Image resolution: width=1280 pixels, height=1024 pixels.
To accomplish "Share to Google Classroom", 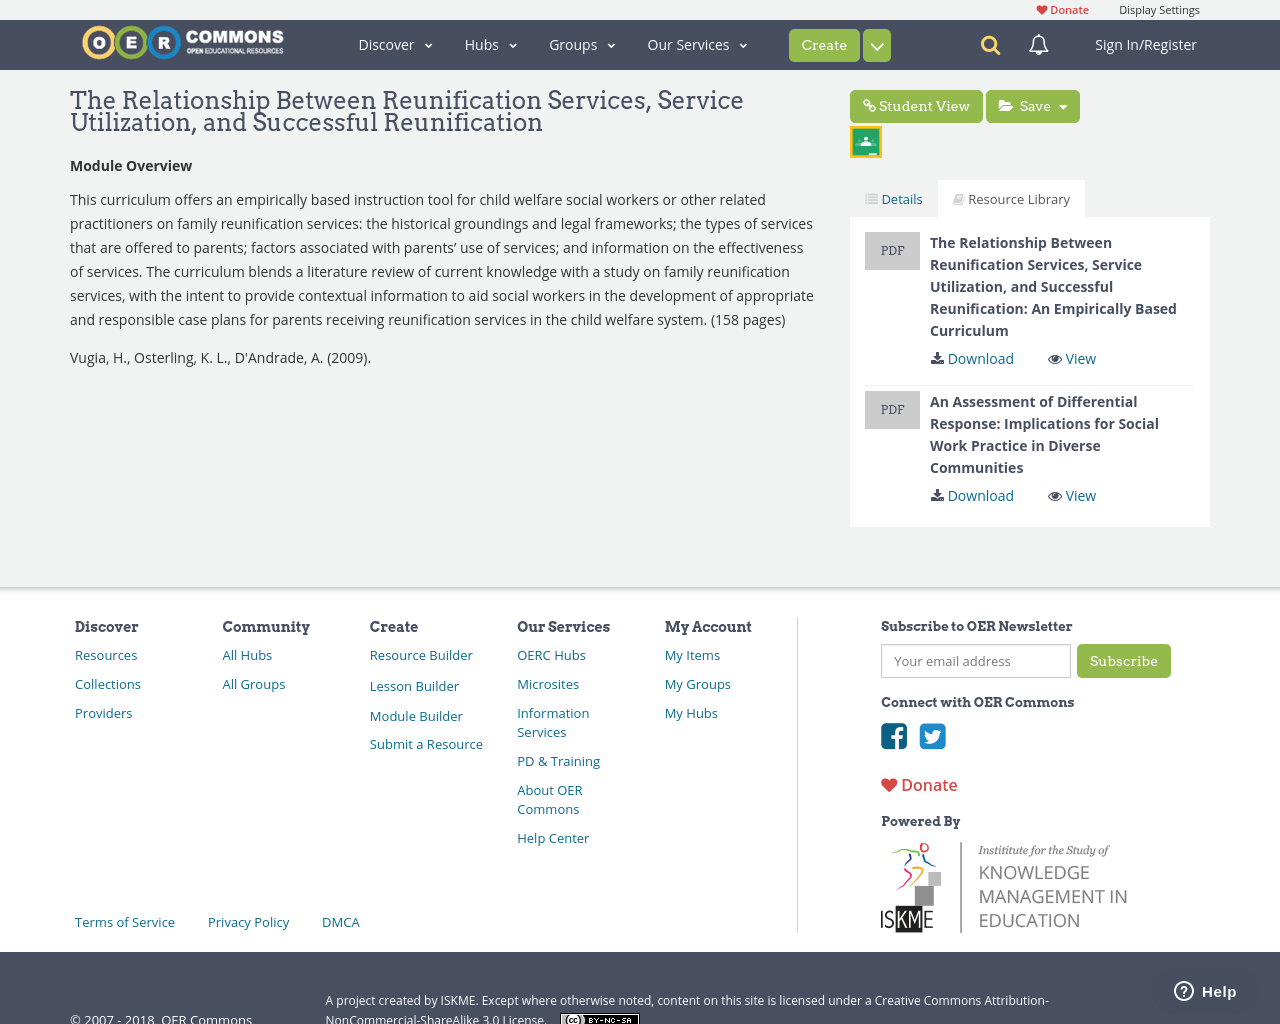I will (865, 141).
